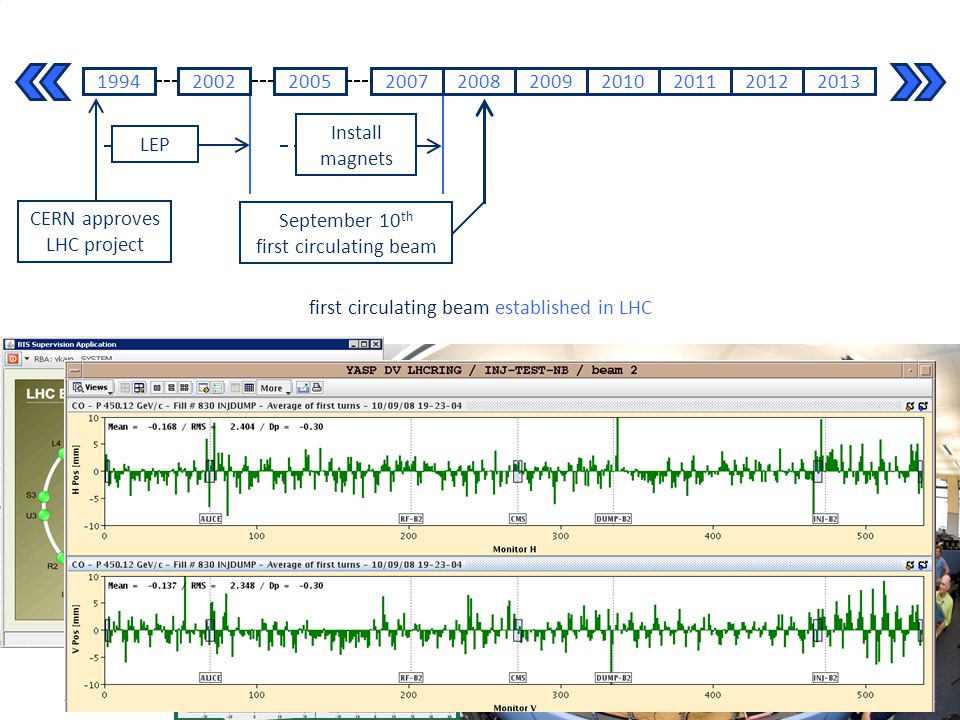Click DUMP-B2 label in Monitor H plot

[x=613, y=519]
